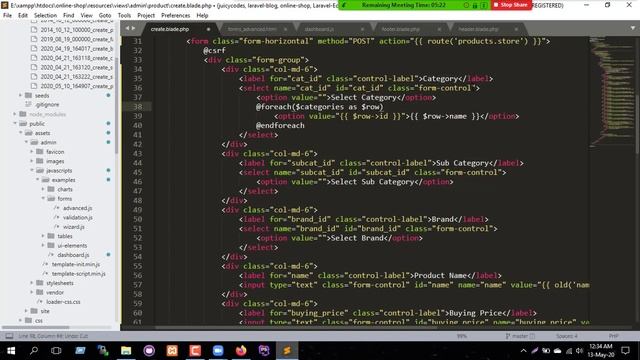Switch to the dashboard.js tab
Viewport: 640px width, 360px height.
(319, 29)
